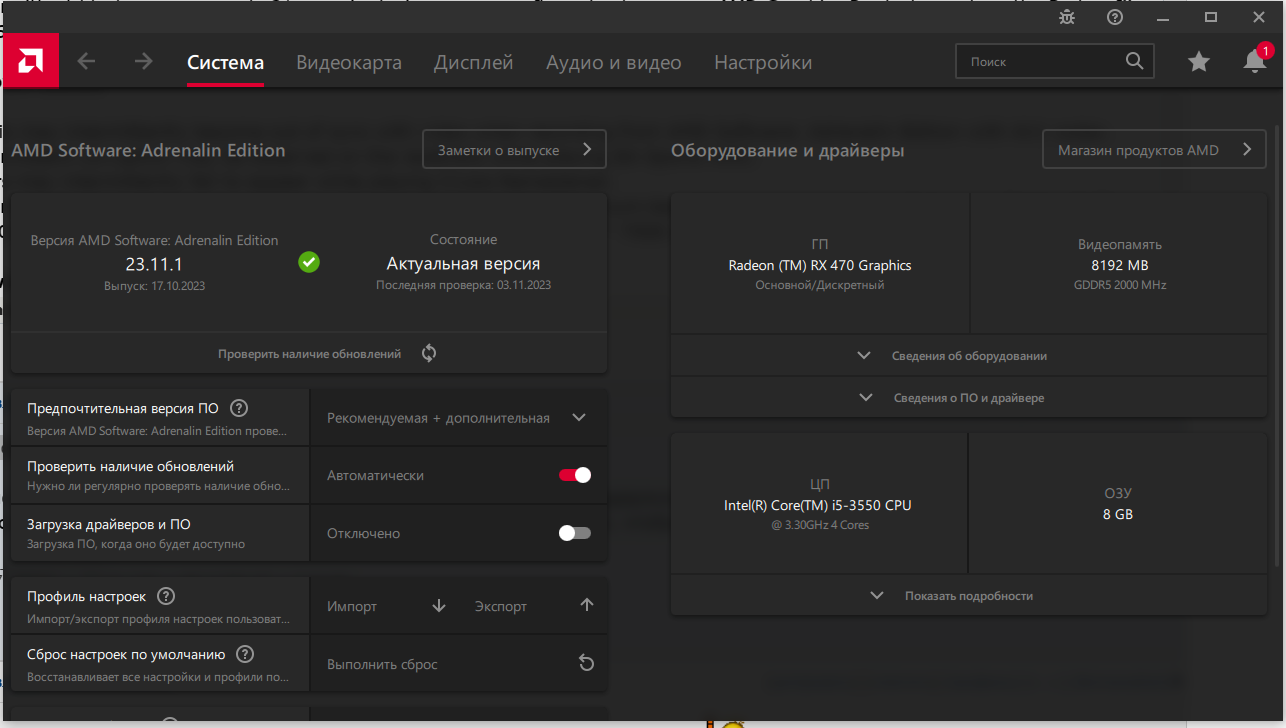Open notifications bell icon
The height and width of the screenshot is (728, 1286).
point(1255,61)
